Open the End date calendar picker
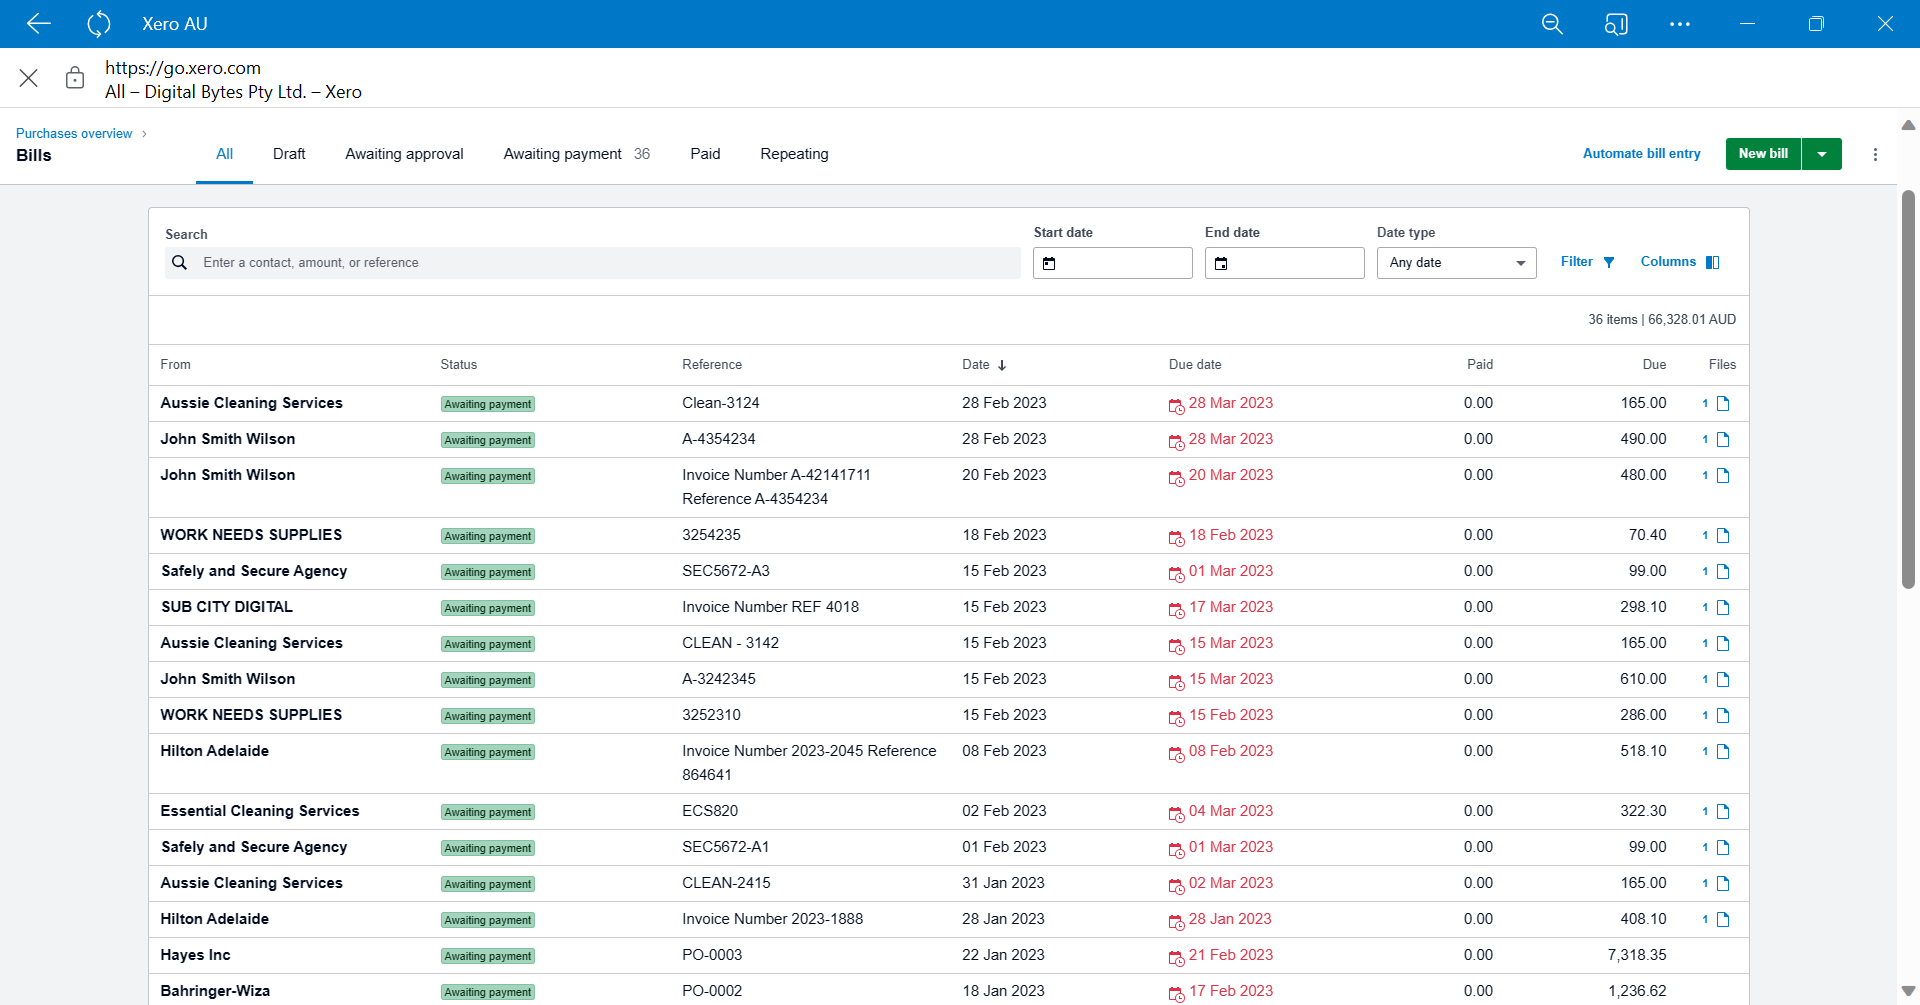 [x=1221, y=263]
